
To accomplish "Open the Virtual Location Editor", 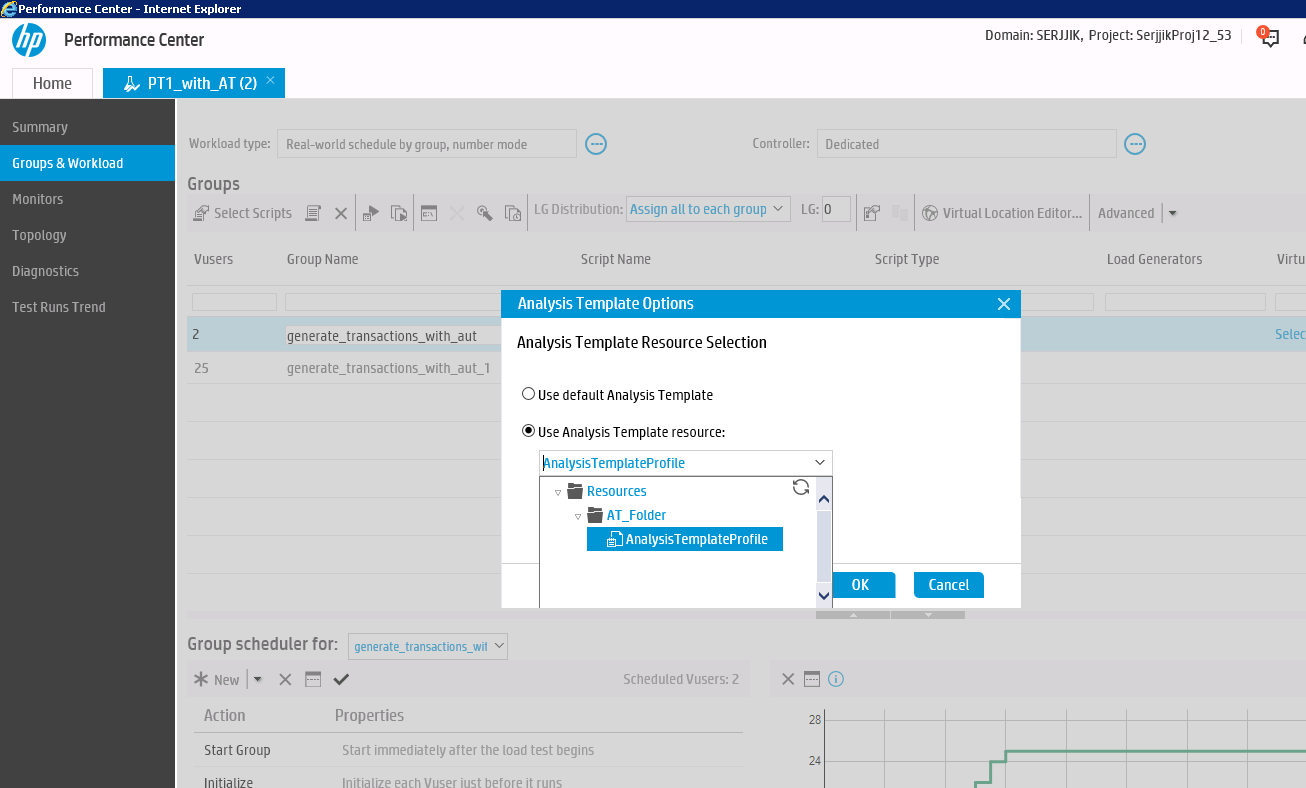I will coord(1002,213).
